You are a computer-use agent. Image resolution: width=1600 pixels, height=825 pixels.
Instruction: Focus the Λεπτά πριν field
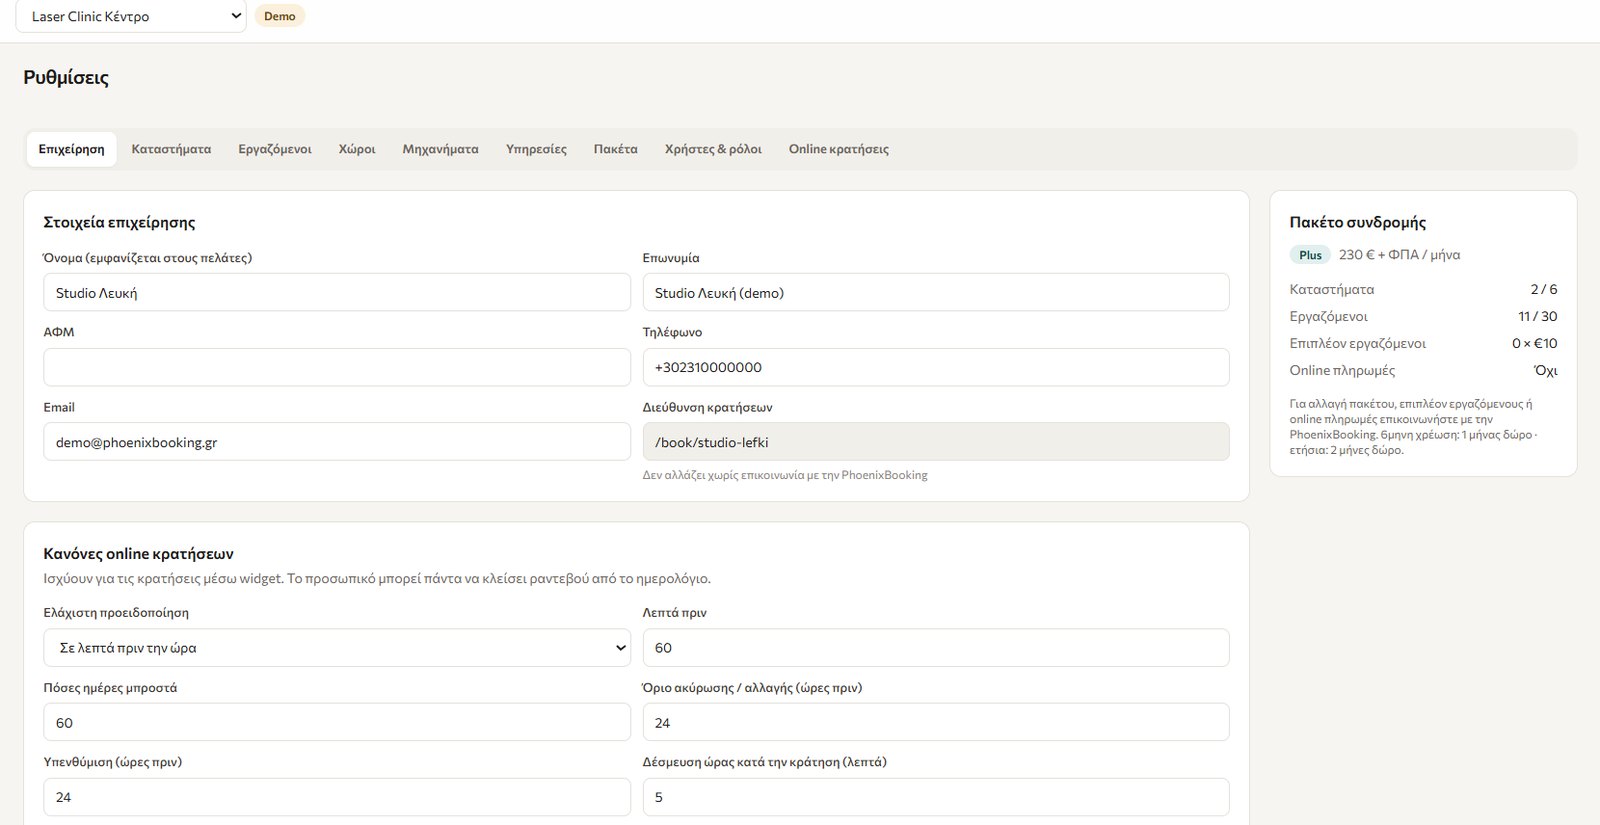coord(936,648)
